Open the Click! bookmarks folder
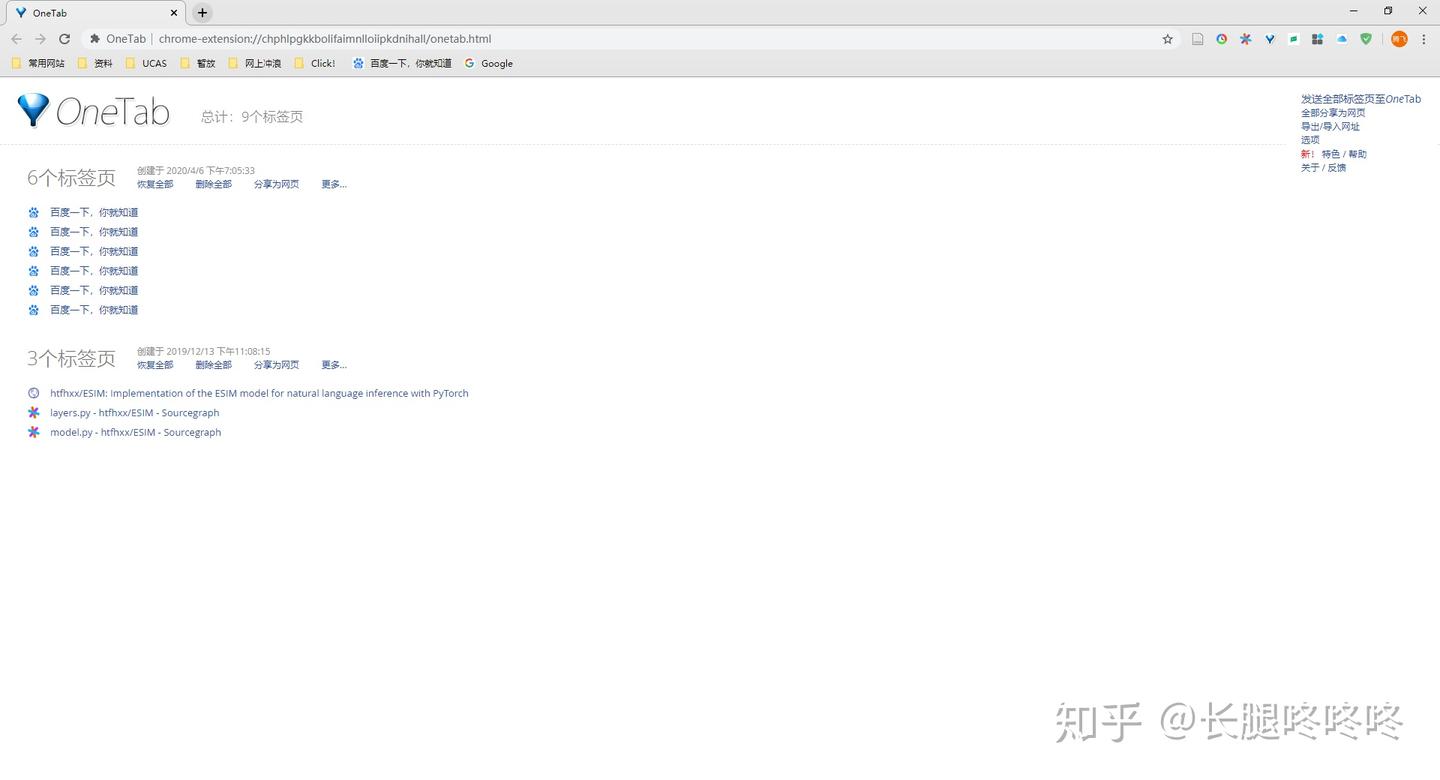1440x780 pixels. [x=315, y=63]
